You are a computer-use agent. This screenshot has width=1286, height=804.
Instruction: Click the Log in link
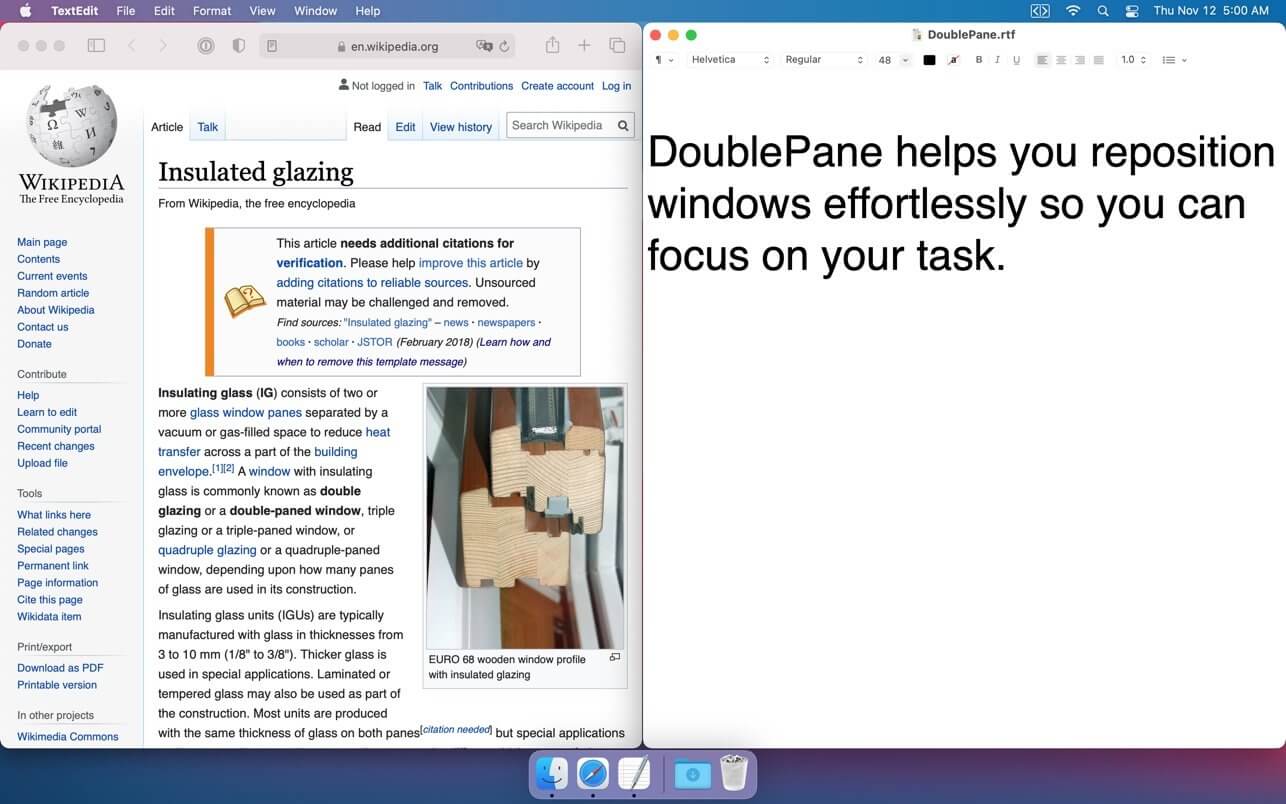click(616, 86)
